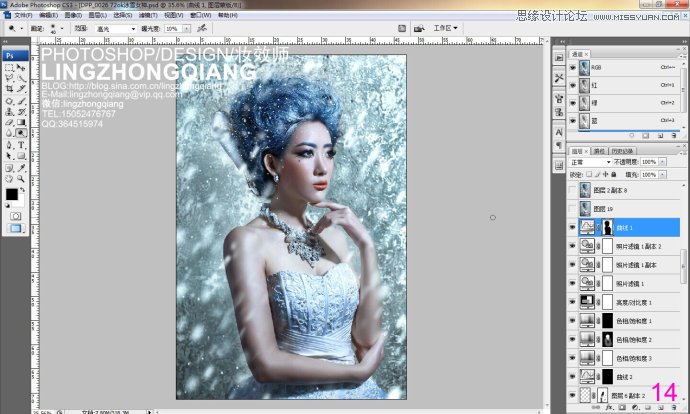Image resolution: width=690 pixels, height=414 pixels.
Task: Open the brush preset picker dropdown
Action: click(62, 29)
